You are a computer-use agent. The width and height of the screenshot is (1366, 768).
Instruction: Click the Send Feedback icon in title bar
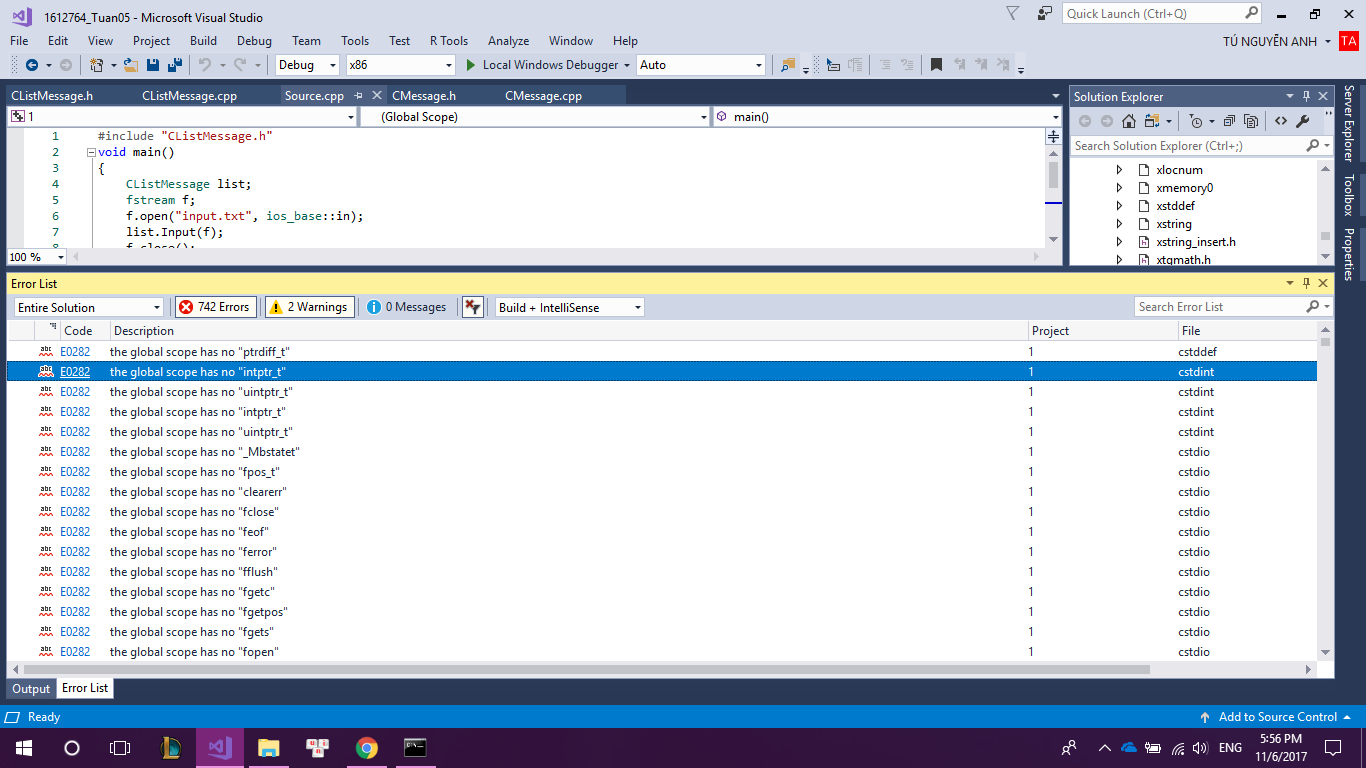1044,13
